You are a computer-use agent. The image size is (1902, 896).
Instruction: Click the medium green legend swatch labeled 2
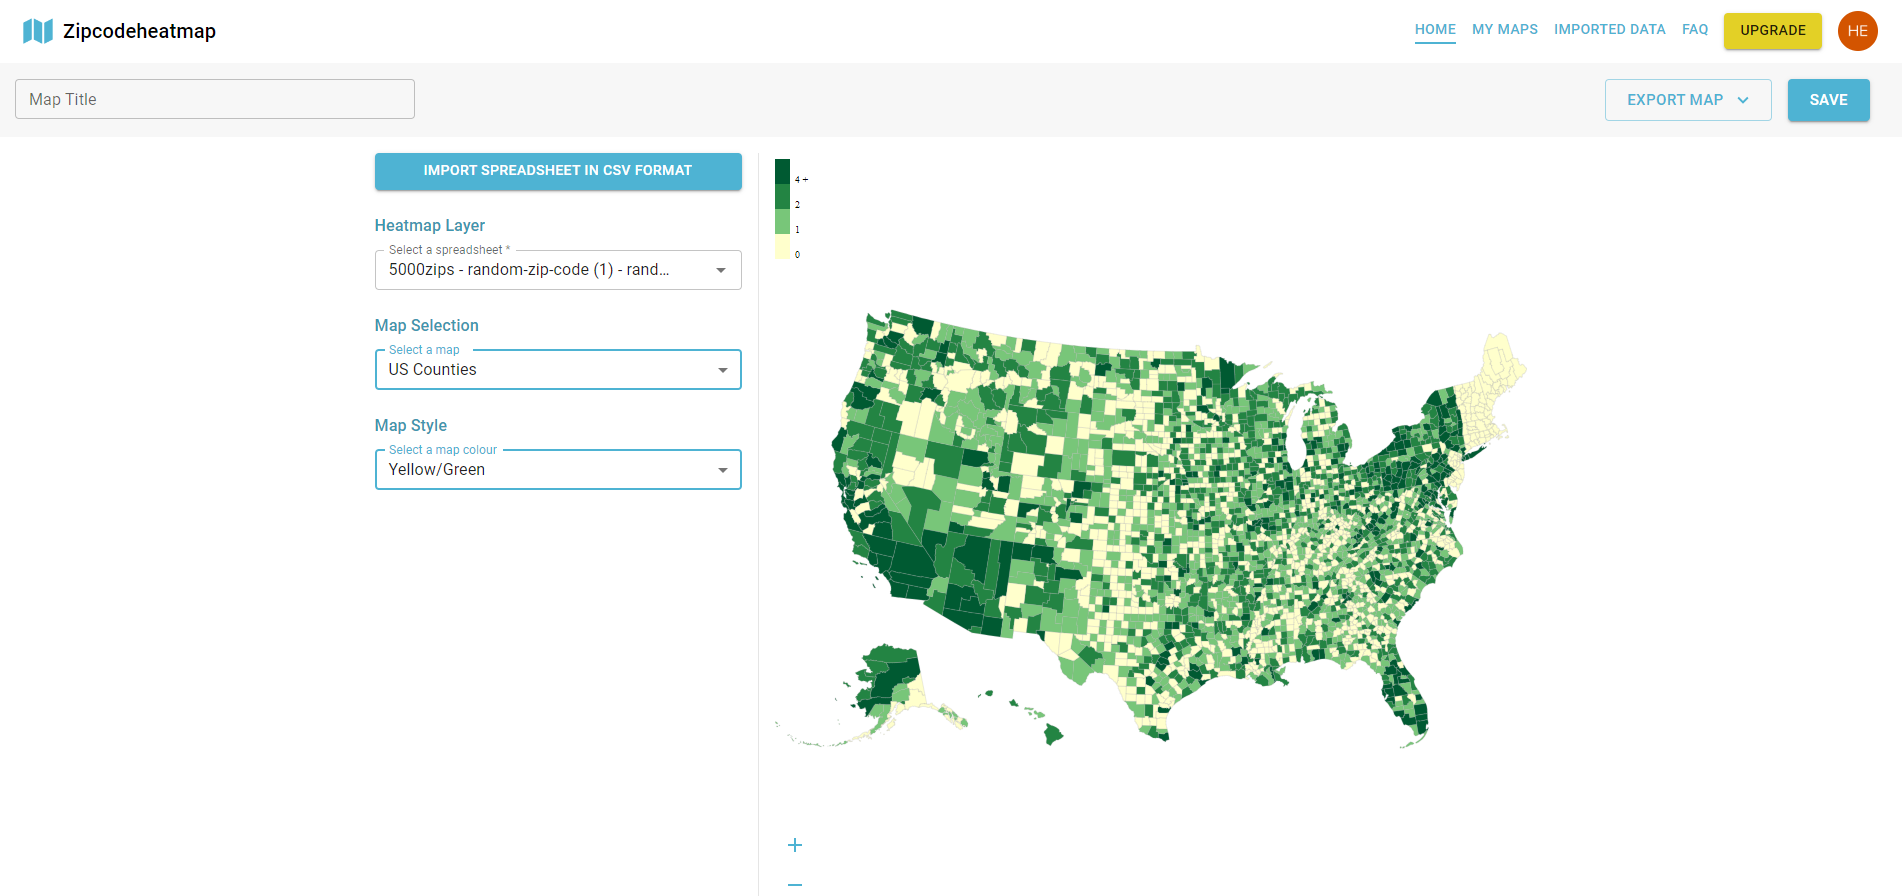[x=782, y=197]
